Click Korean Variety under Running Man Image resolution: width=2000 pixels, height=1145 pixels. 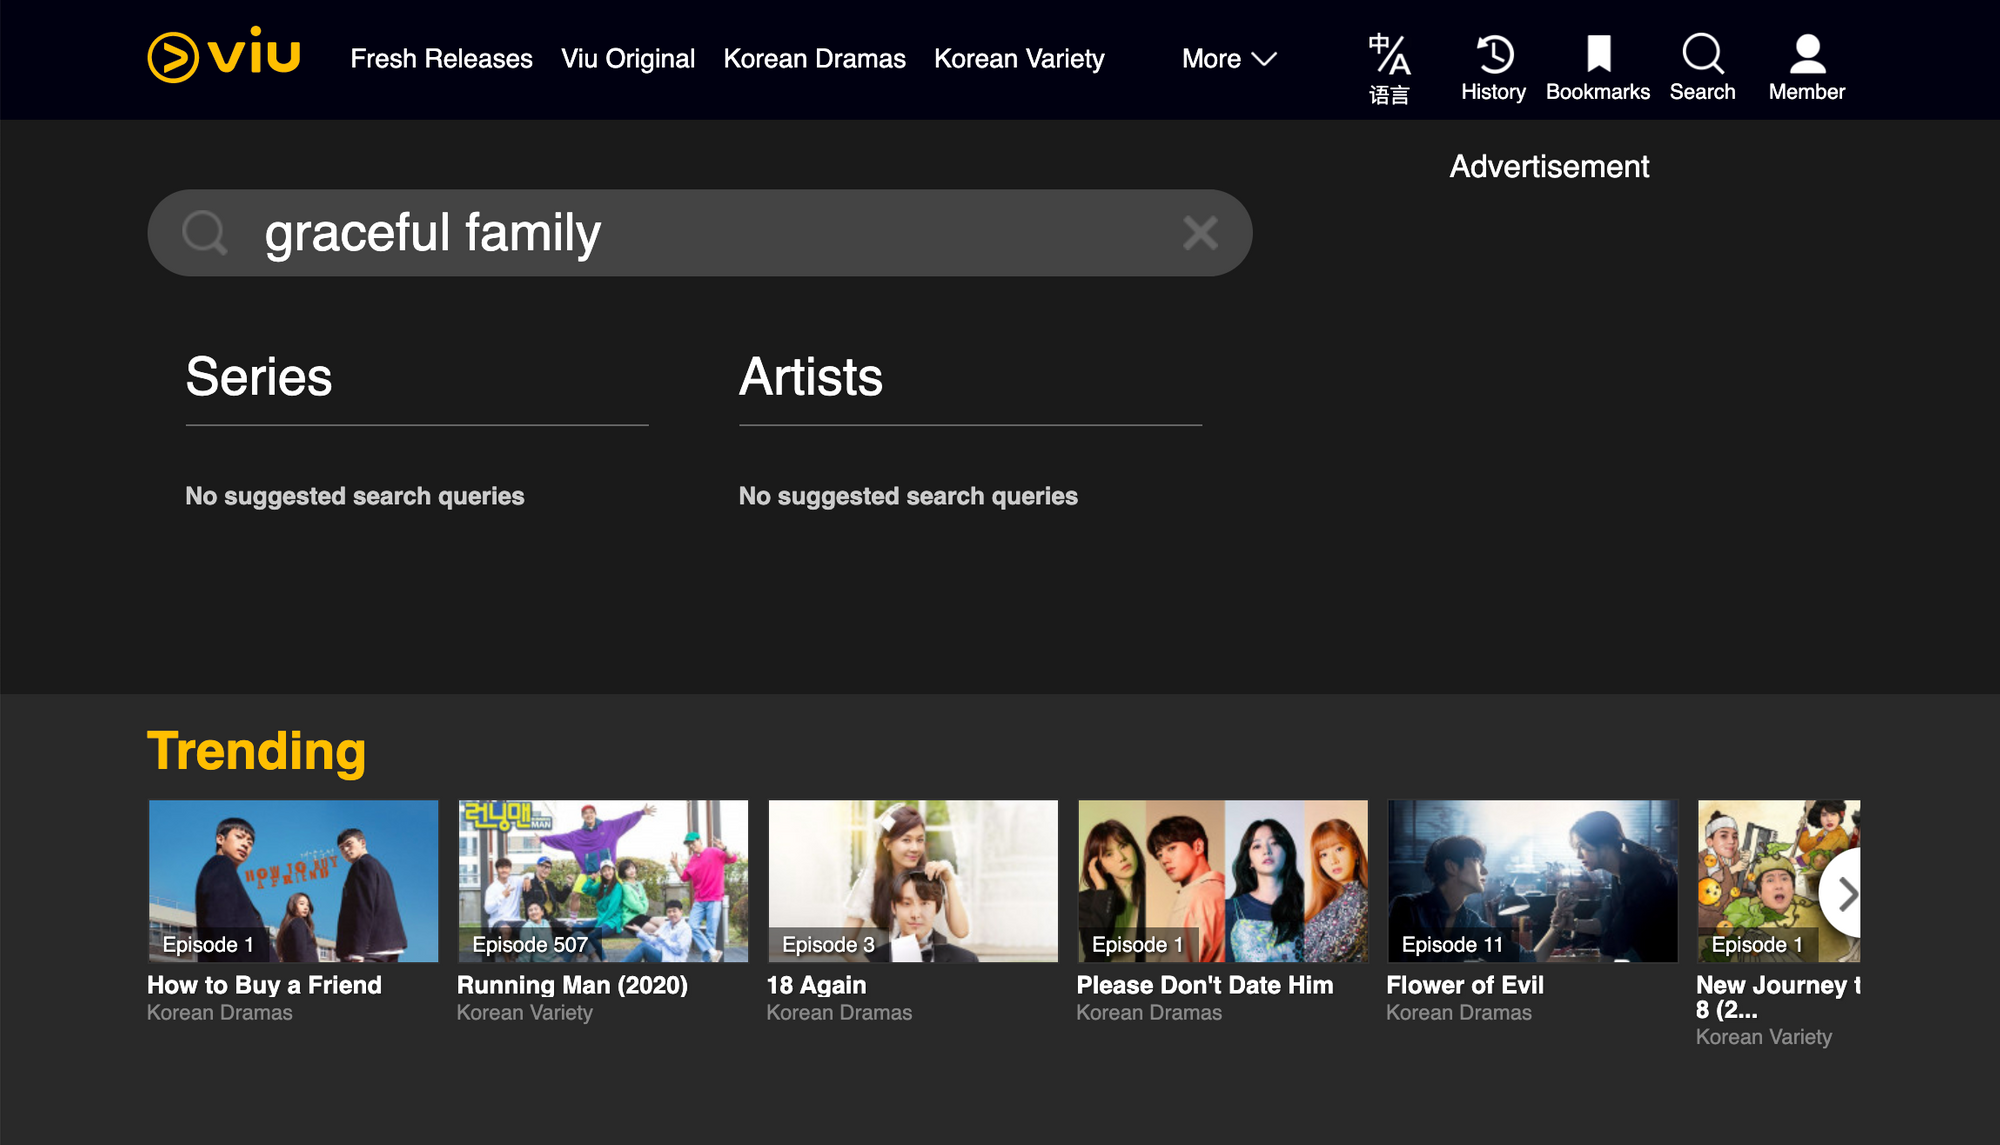point(525,1013)
